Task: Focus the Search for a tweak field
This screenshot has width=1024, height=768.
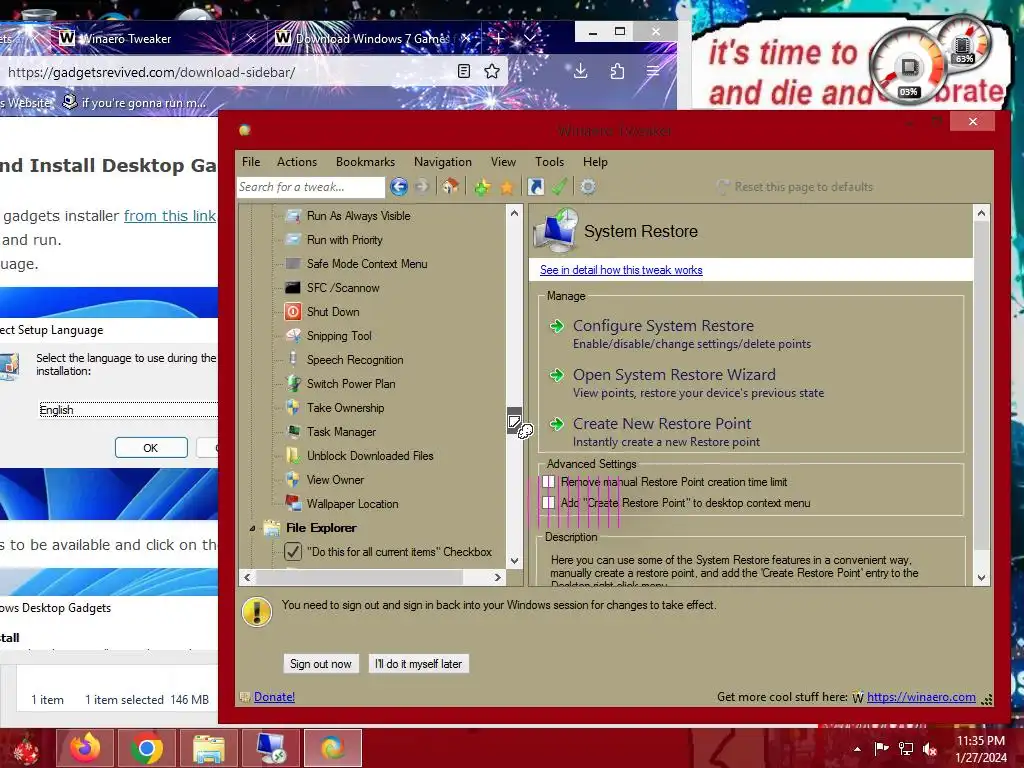Action: 311,187
